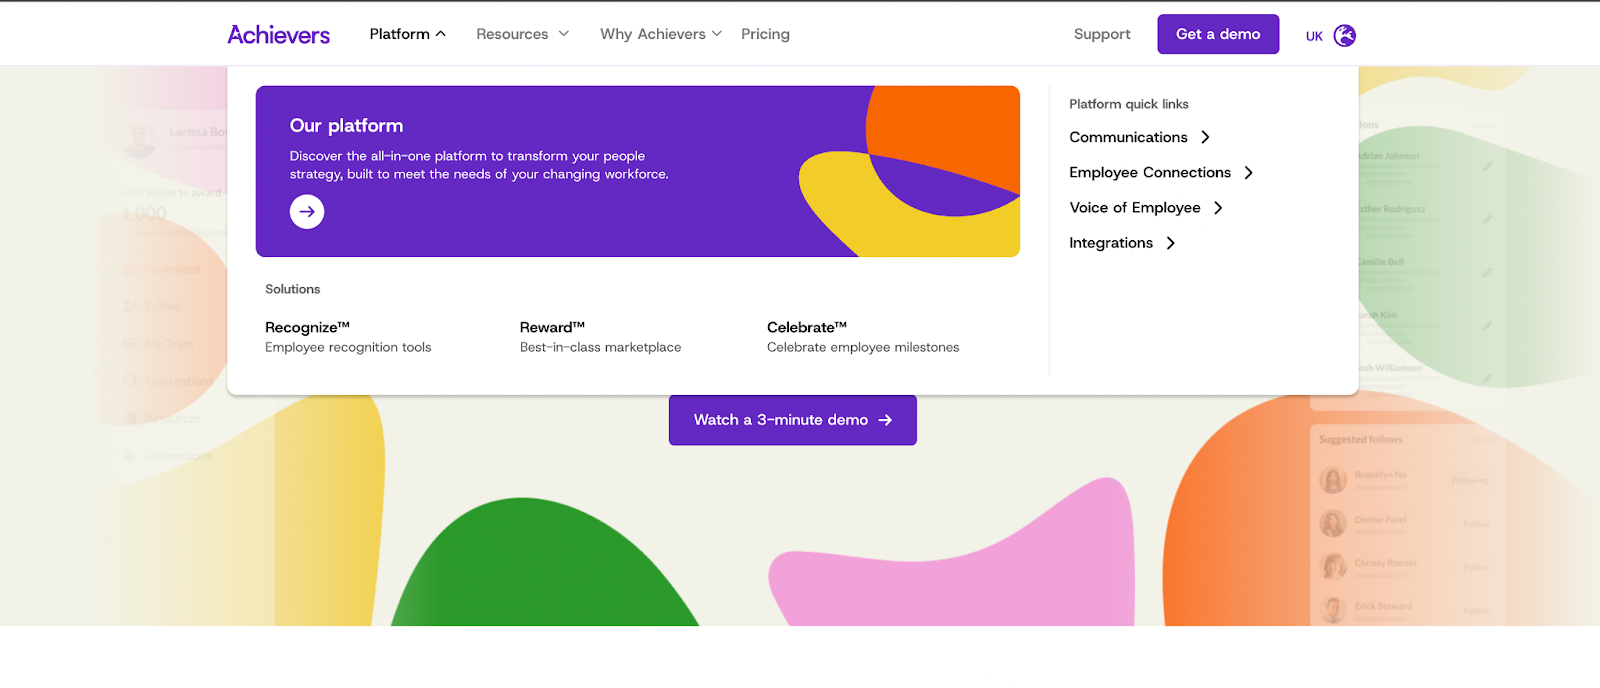Expand the Resources dropdown
This screenshot has width=1600, height=688.
pyautogui.click(x=523, y=34)
